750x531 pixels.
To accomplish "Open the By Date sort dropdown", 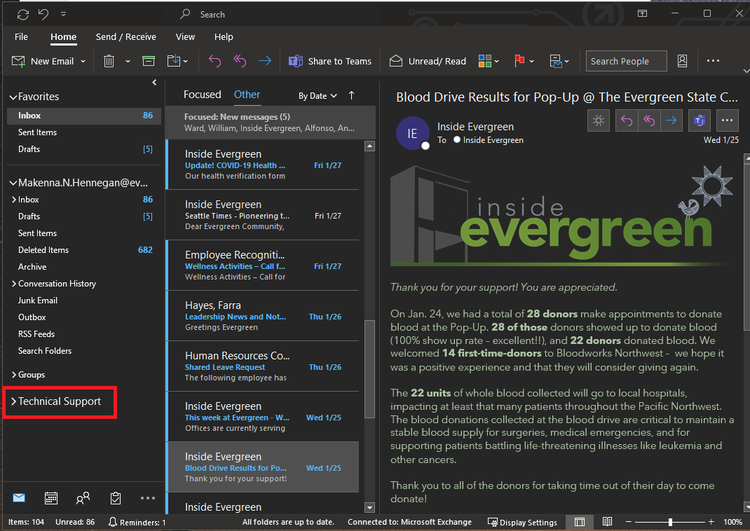I will tap(318, 96).
